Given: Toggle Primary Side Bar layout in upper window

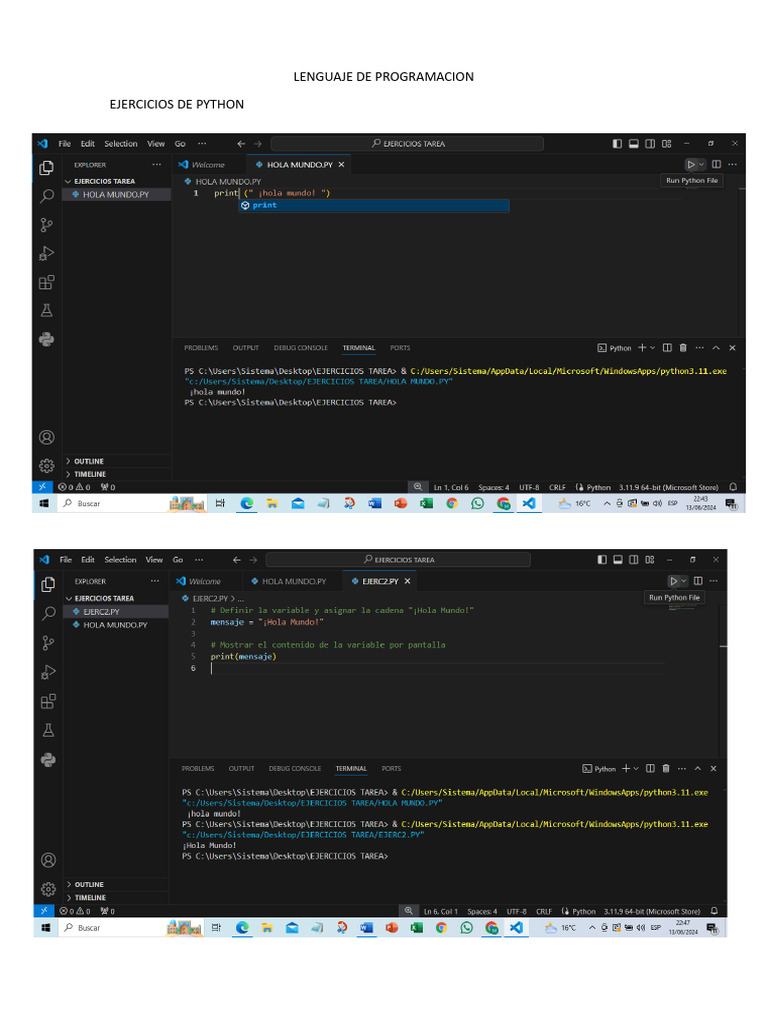Looking at the screenshot, I should point(617,144).
